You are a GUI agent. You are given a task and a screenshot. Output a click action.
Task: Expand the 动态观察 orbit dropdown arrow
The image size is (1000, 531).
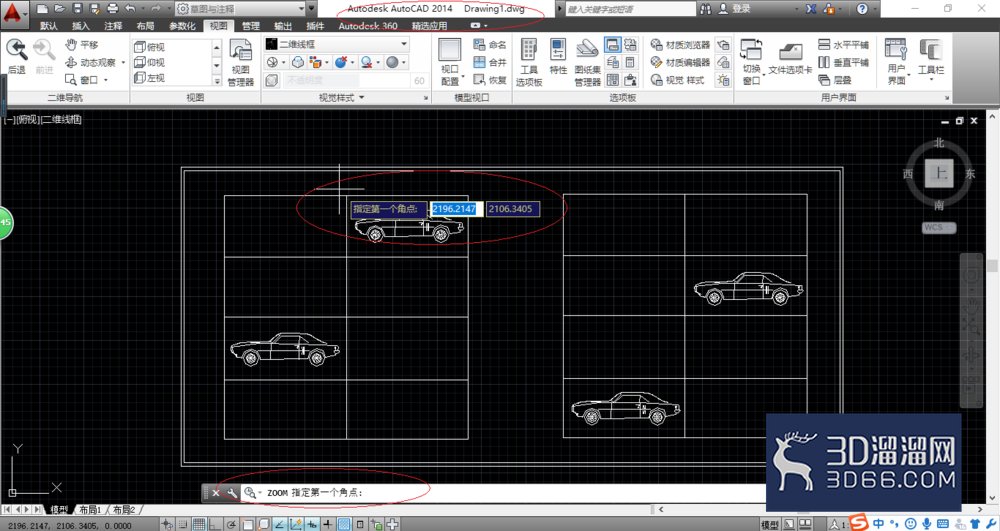(x=123, y=62)
